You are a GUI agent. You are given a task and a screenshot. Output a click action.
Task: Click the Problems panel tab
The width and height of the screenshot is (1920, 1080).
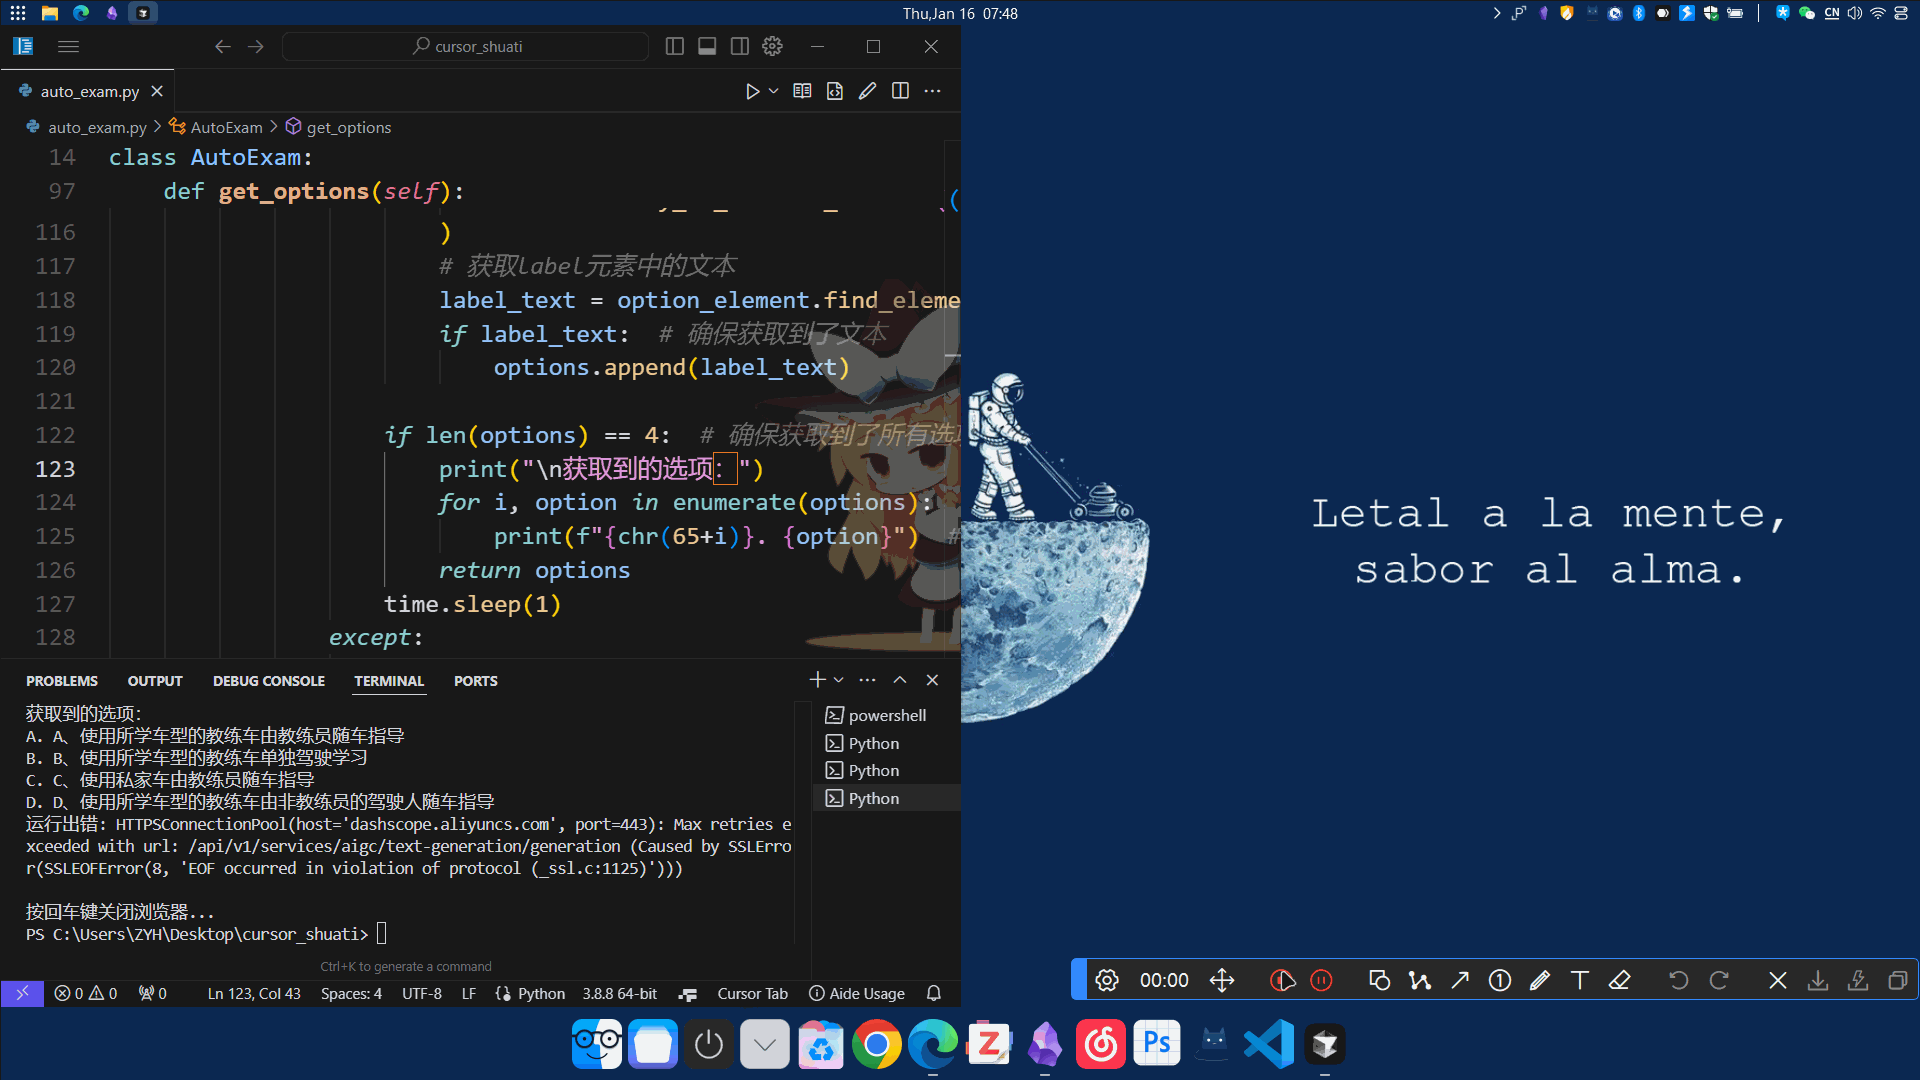(x=62, y=680)
